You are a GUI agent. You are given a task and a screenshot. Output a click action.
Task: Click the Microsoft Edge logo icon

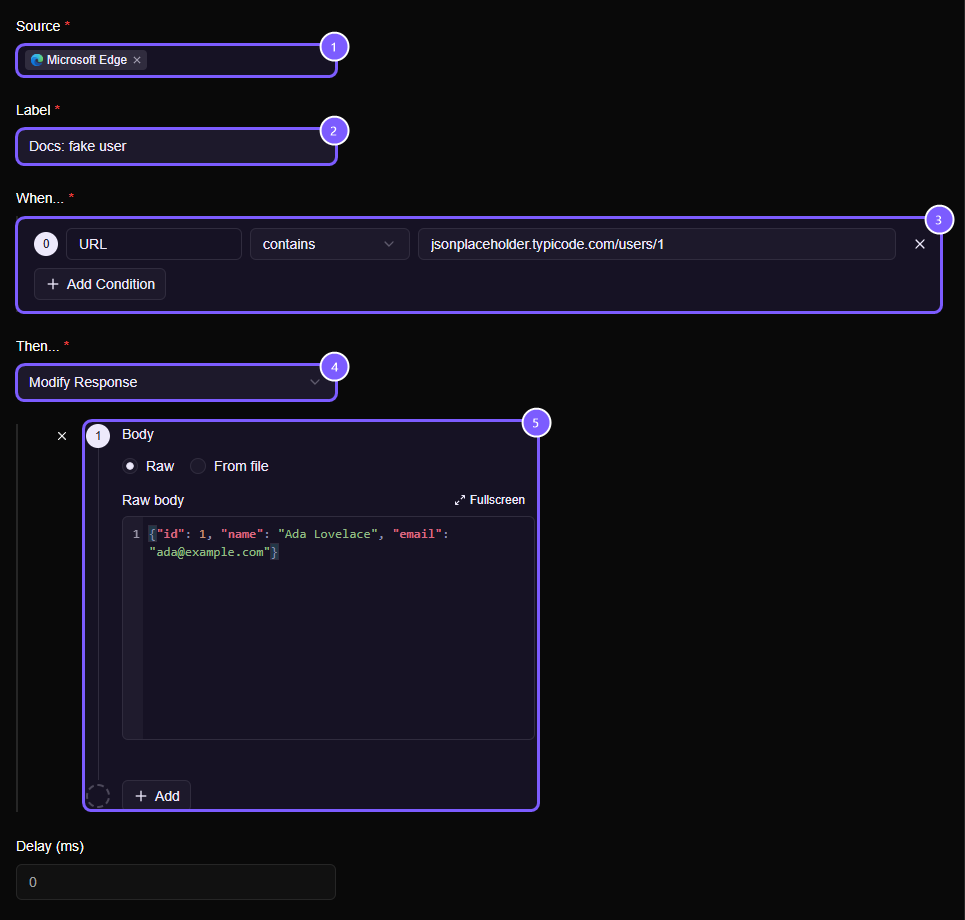pos(37,60)
